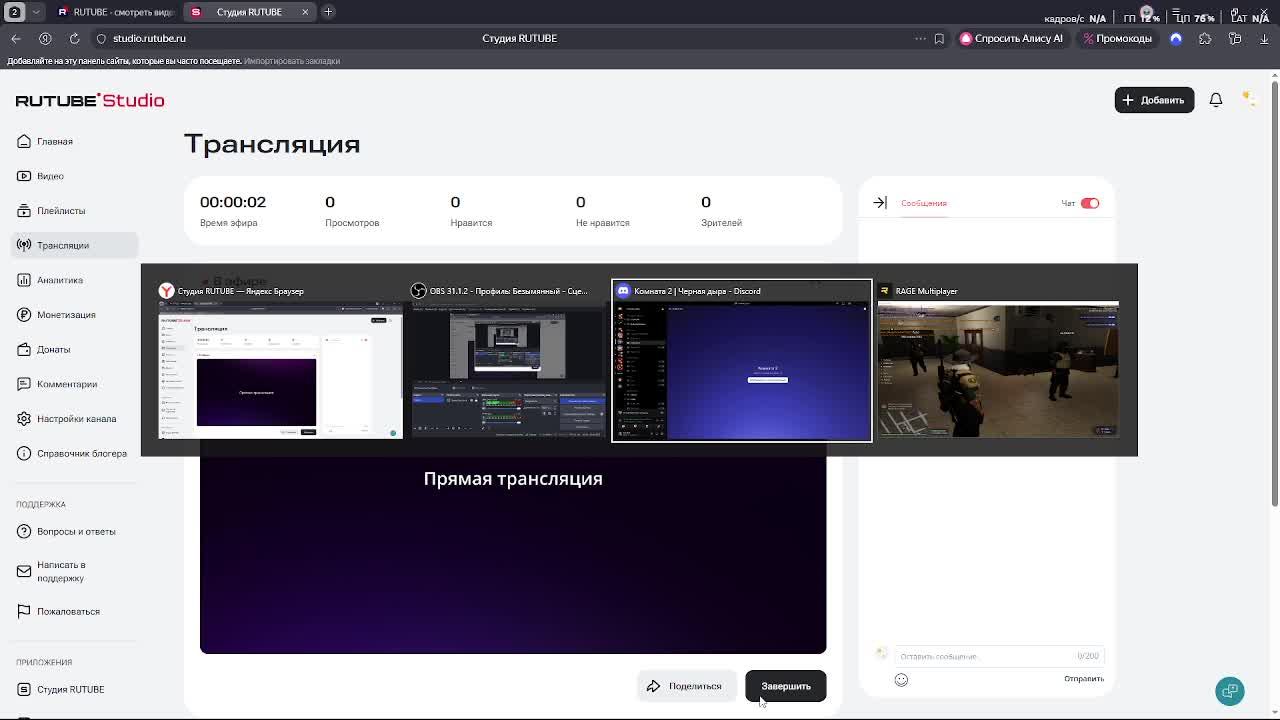Image resolution: width=1280 pixels, height=720 pixels.
Task: Switch to the Сообщения tab
Action: pyautogui.click(x=923, y=203)
